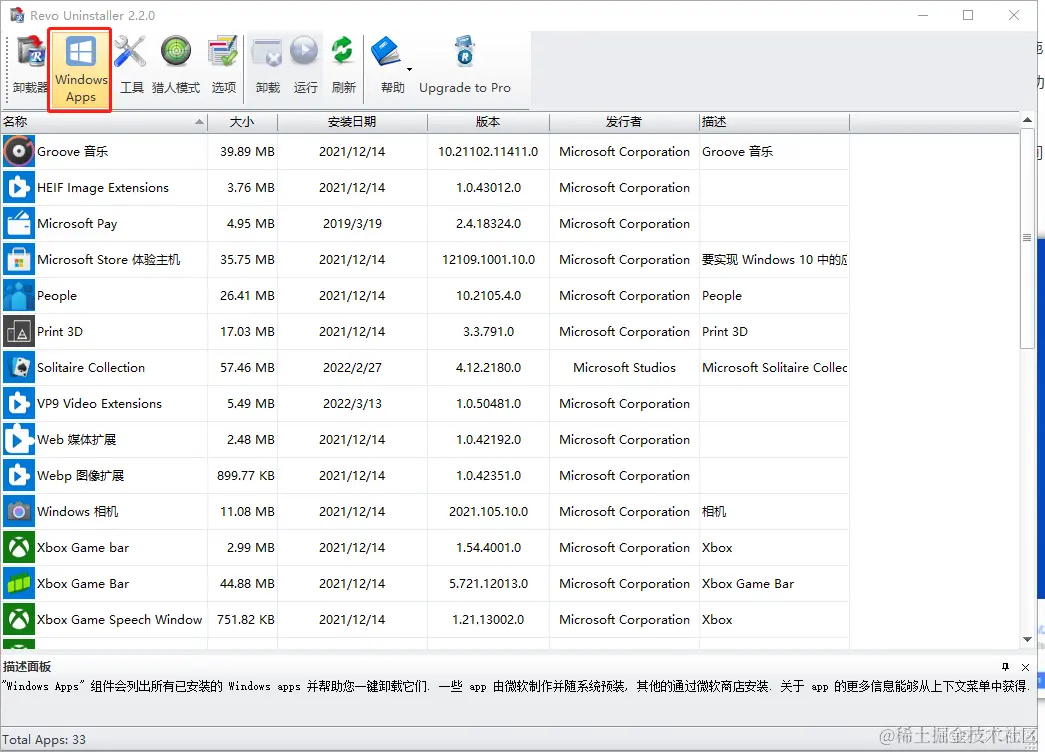The height and width of the screenshot is (752, 1045).
Task: Select the 'Xbox Game Speech Window' text
Action: 120,619
